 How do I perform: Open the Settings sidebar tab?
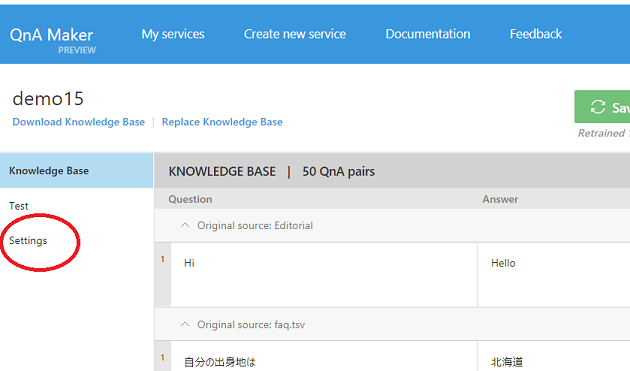point(28,240)
